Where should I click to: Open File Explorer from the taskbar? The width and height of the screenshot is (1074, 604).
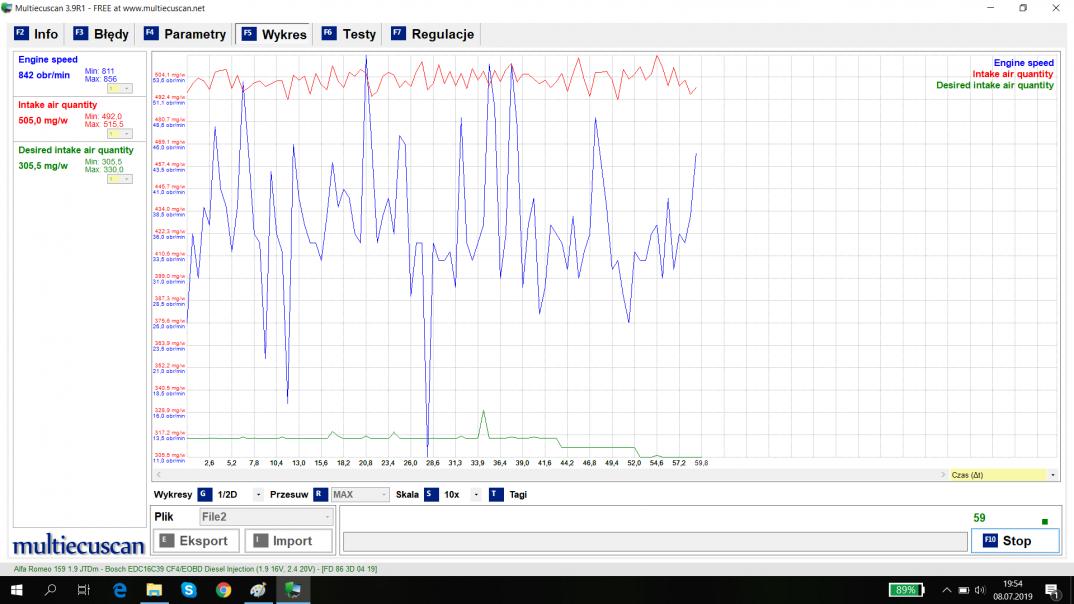pyautogui.click(x=155, y=590)
